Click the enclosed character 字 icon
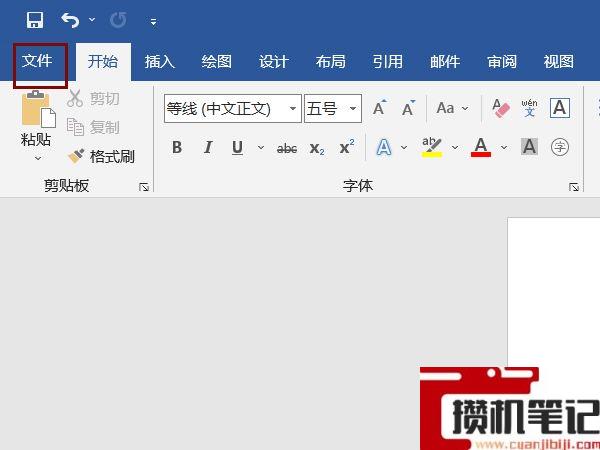The width and height of the screenshot is (600, 450). [x=560, y=147]
